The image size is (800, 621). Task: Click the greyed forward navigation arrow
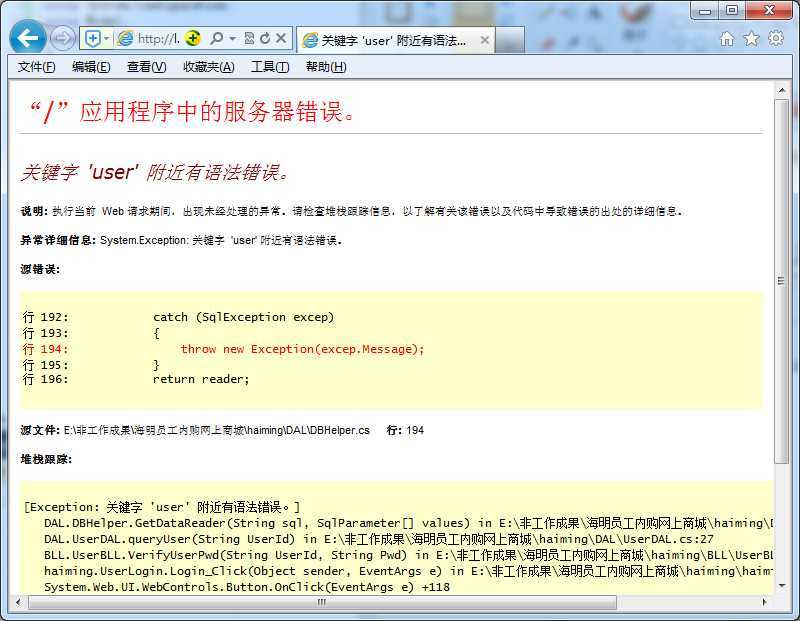[62, 38]
